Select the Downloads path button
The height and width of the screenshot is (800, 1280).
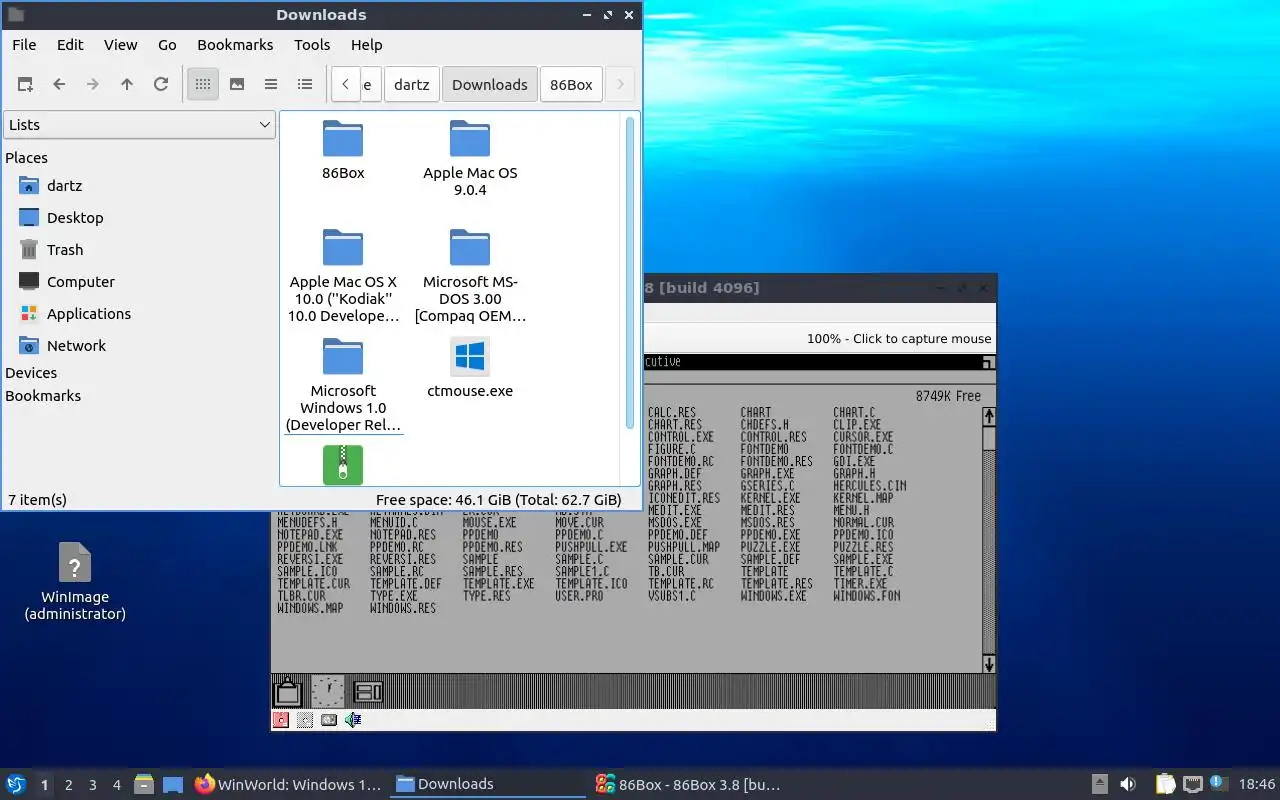490,85
